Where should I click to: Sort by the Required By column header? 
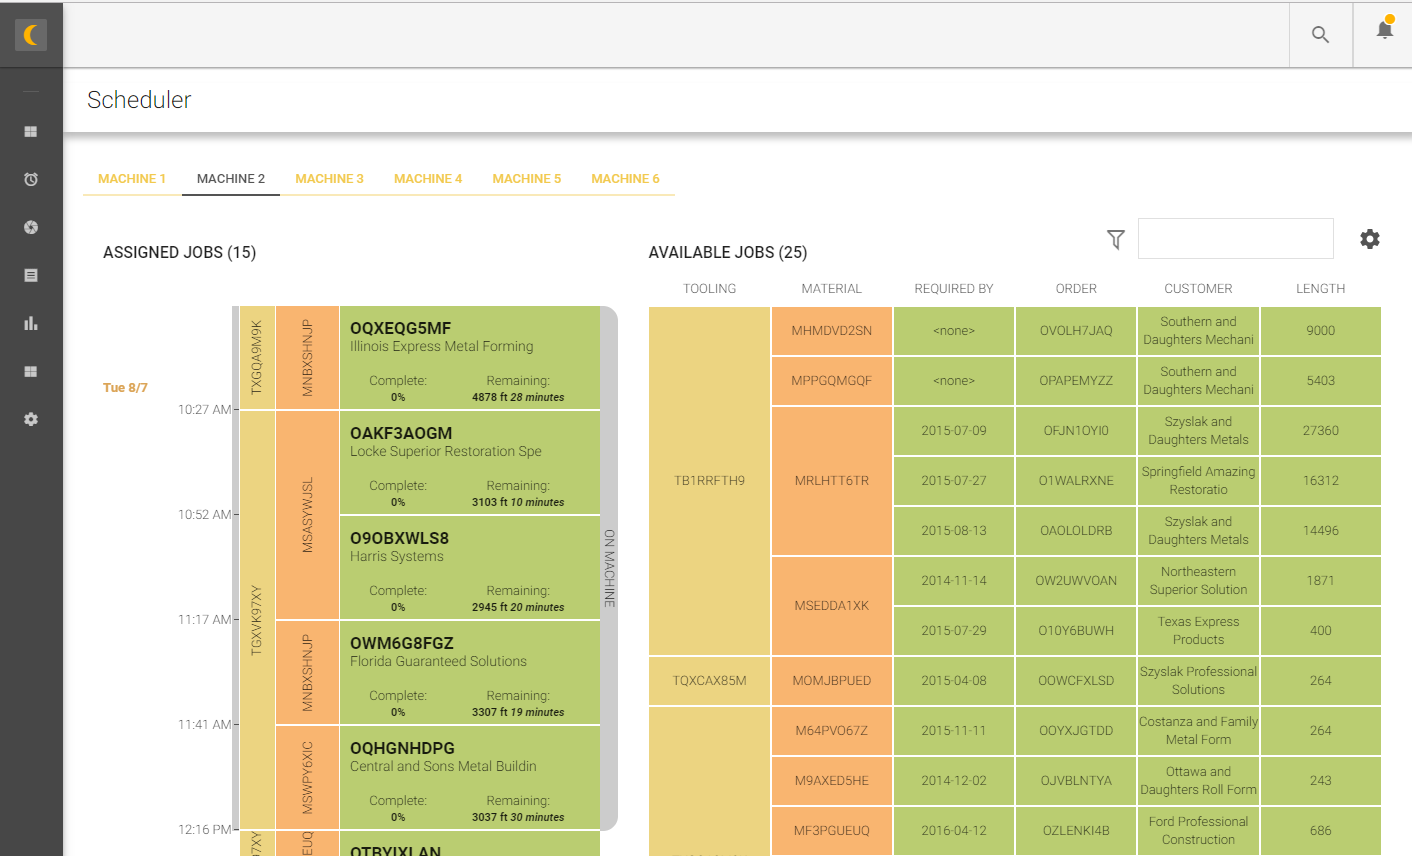[x=953, y=289]
